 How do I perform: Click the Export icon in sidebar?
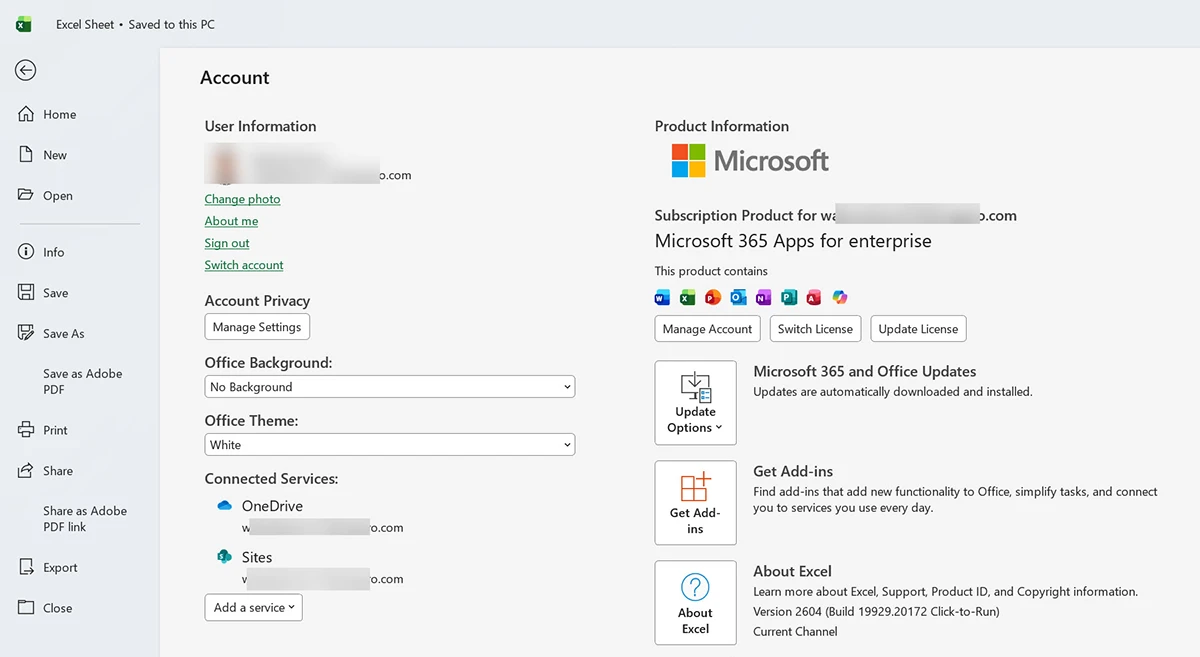26,567
